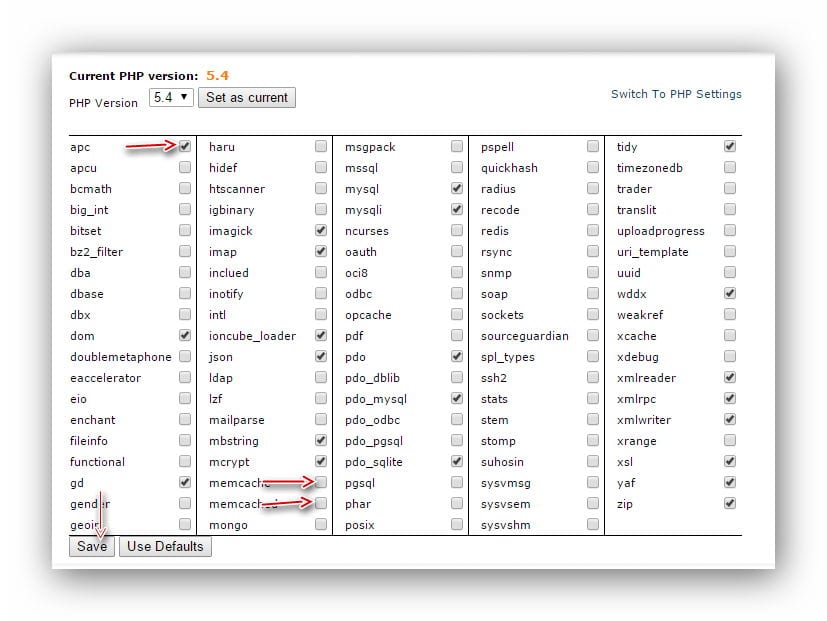Click the Use Defaults button
827x621 pixels.
pyautogui.click(x=165, y=546)
